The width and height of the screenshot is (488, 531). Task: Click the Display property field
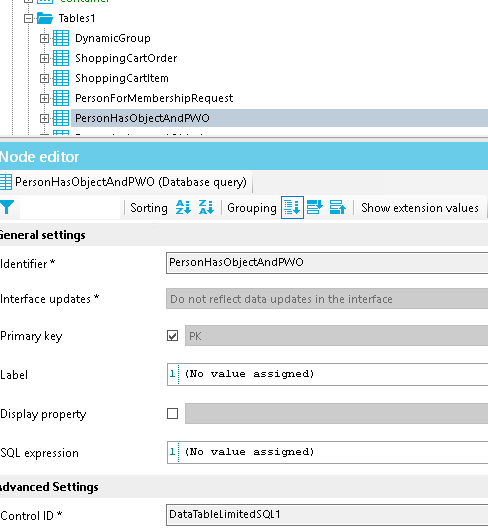(x=337, y=413)
